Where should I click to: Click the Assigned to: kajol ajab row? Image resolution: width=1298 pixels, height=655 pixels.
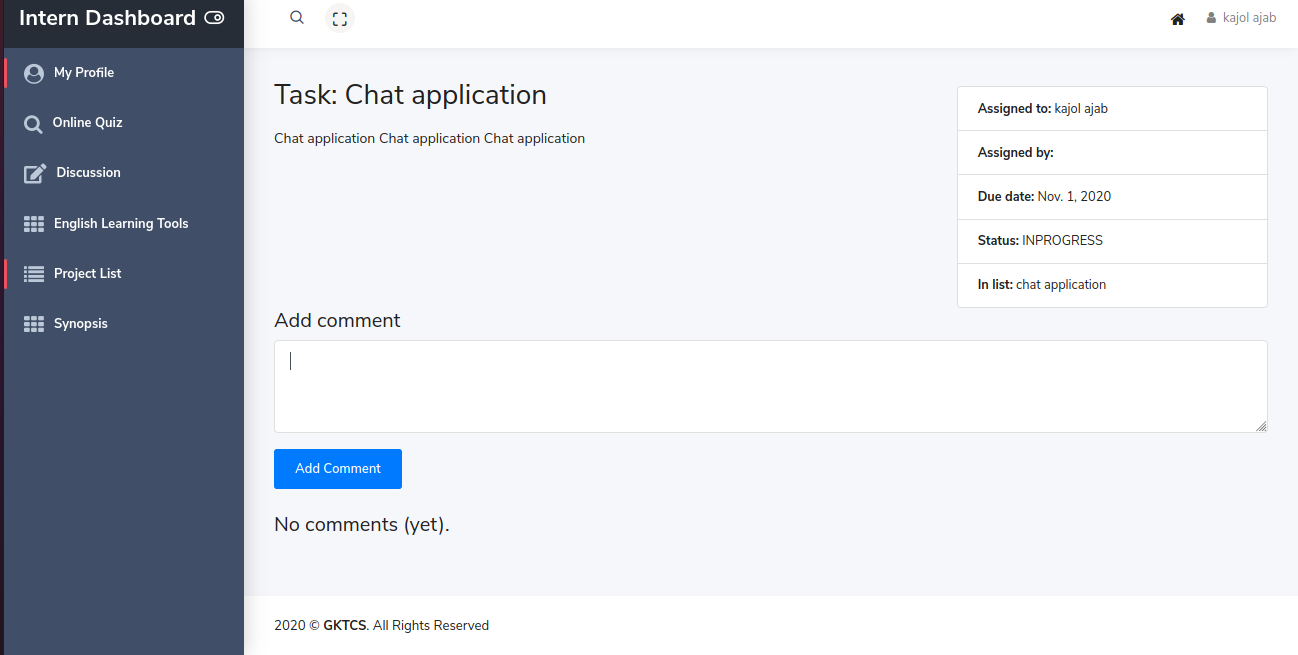pyautogui.click(x=1112, y=108)
